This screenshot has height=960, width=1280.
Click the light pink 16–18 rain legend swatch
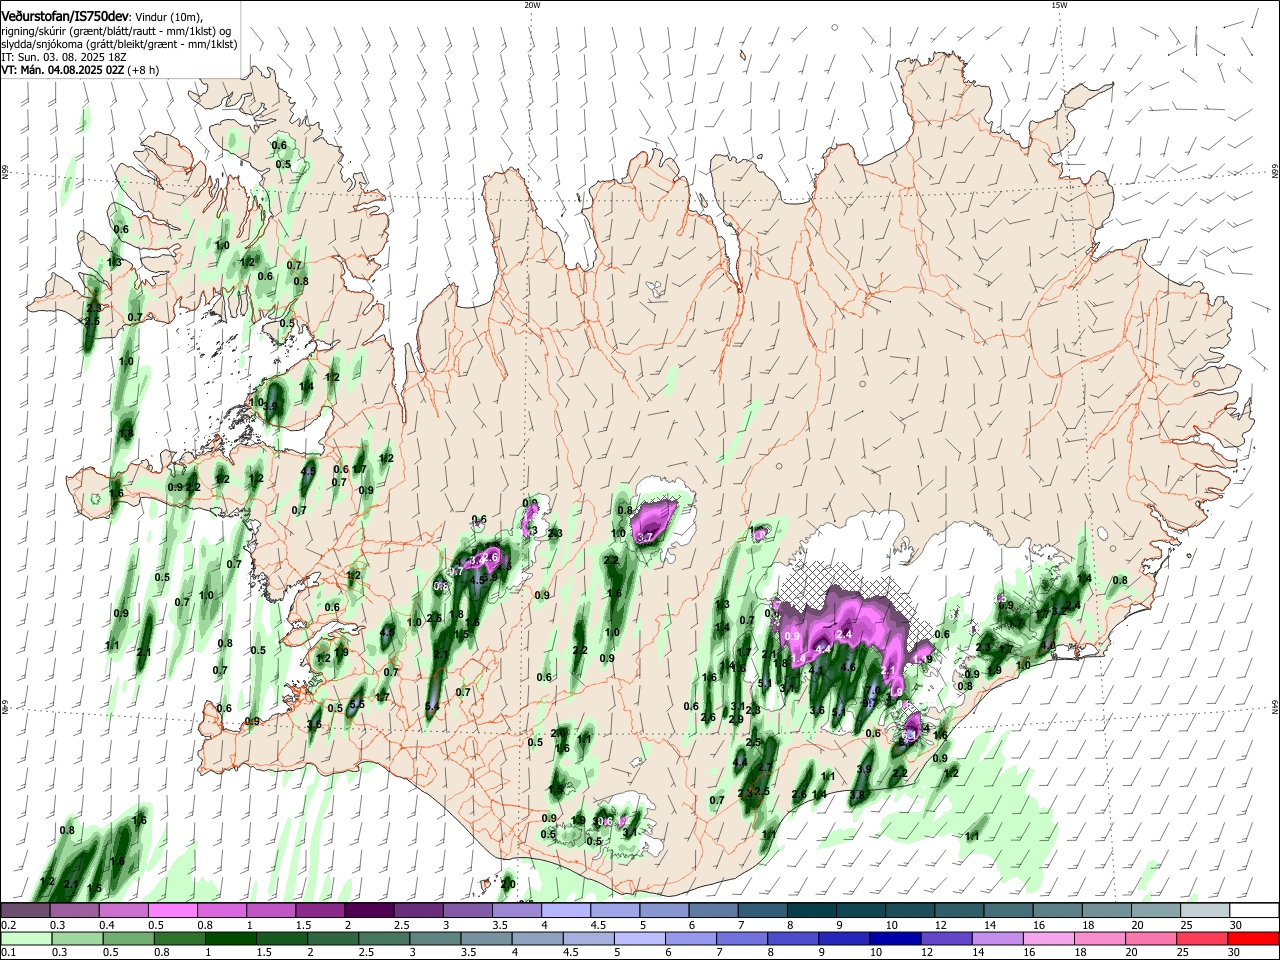[1050, 938]
